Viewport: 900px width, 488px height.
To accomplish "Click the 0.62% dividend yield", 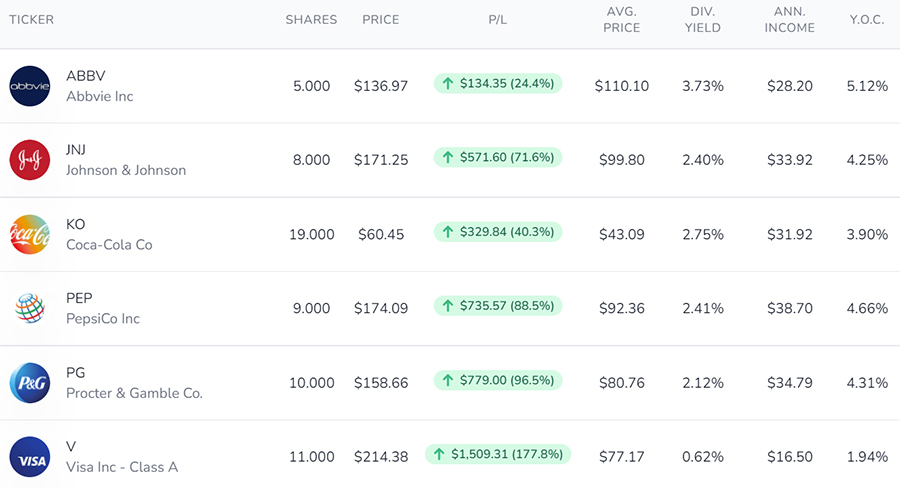I will [703, 457].
